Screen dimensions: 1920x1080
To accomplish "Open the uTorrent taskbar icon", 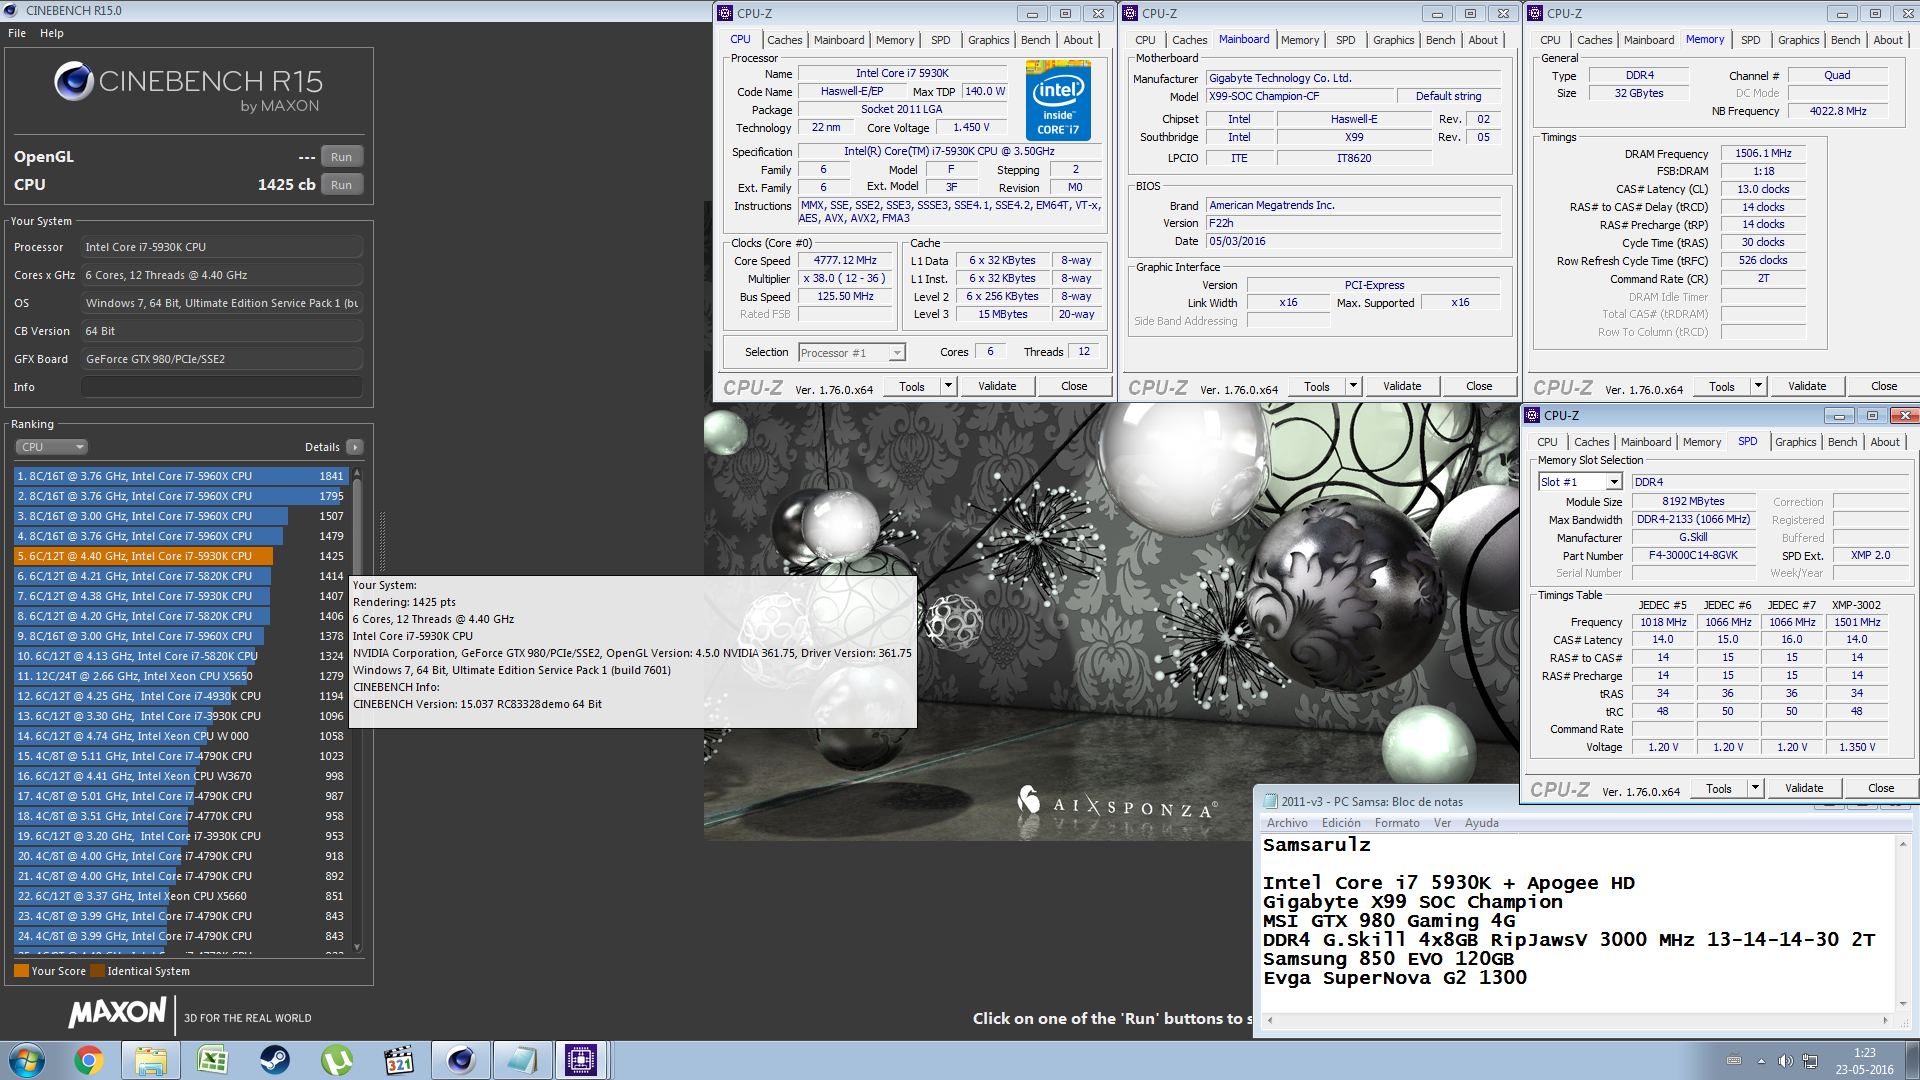I will 337,1060.
